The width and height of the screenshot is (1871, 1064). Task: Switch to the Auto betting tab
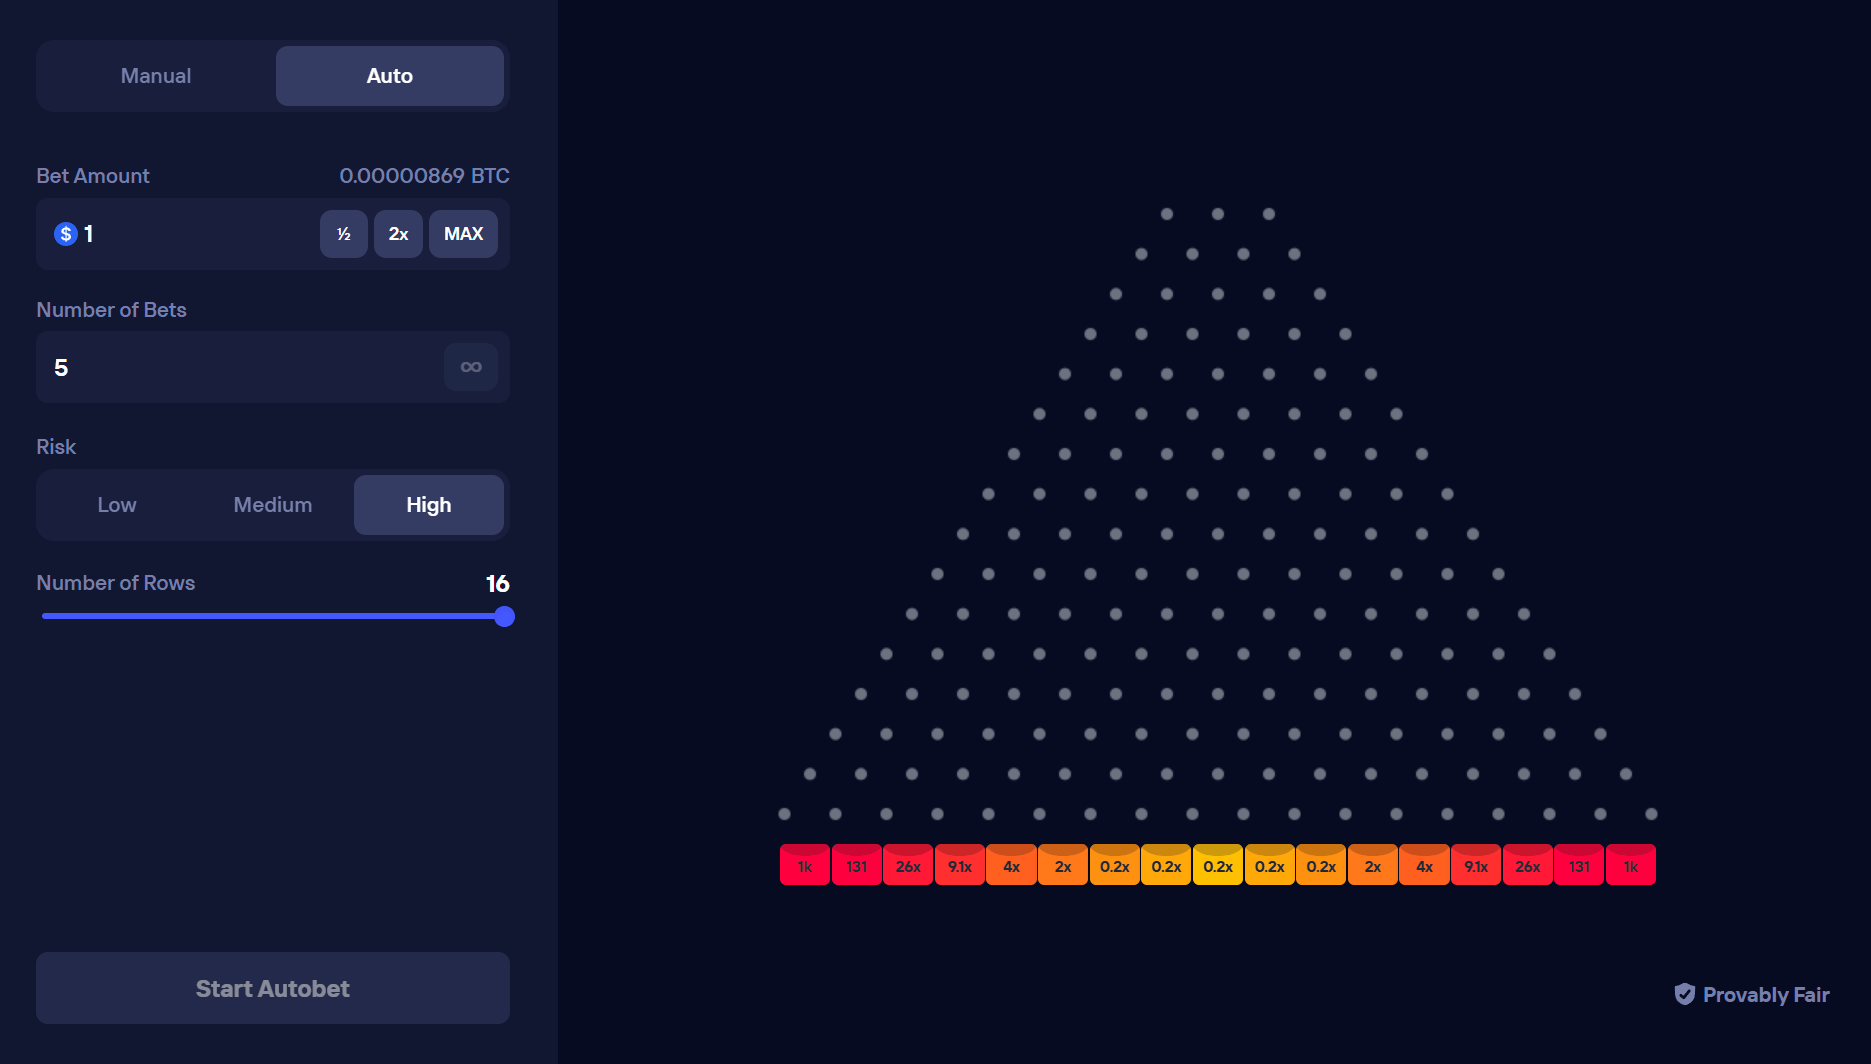(390, 76)
